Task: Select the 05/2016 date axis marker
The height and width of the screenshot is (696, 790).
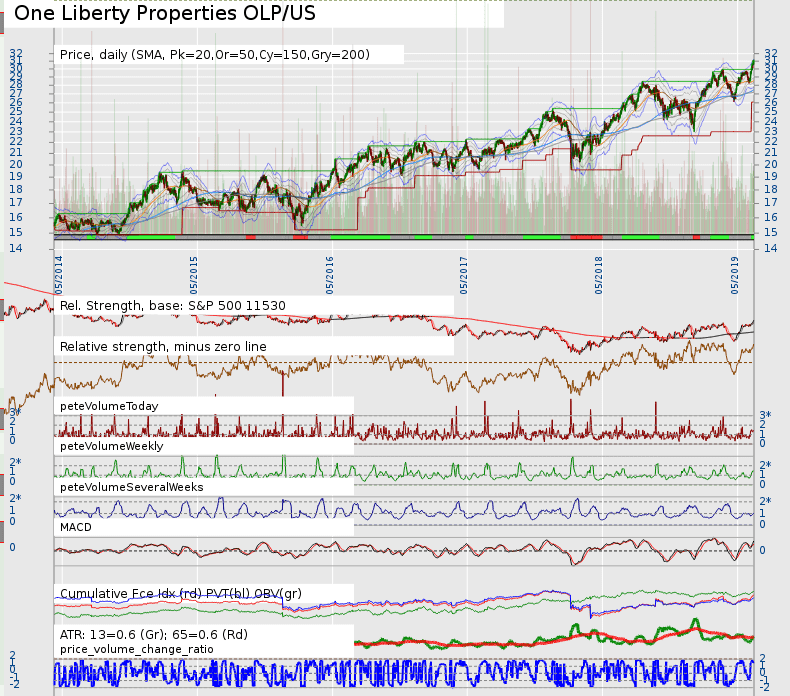Action: (x=330, y=275)
